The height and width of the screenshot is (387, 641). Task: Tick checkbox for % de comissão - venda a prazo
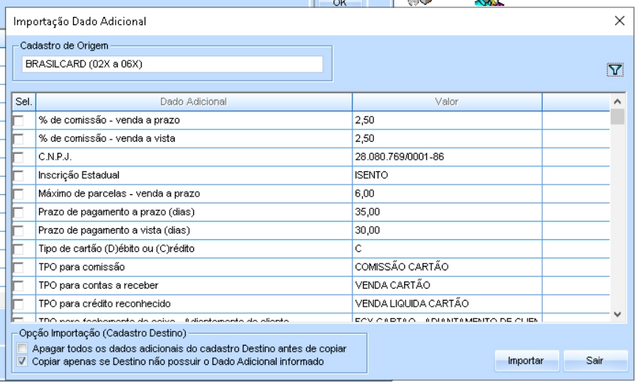pyautogui.click(x=19, y=121)
